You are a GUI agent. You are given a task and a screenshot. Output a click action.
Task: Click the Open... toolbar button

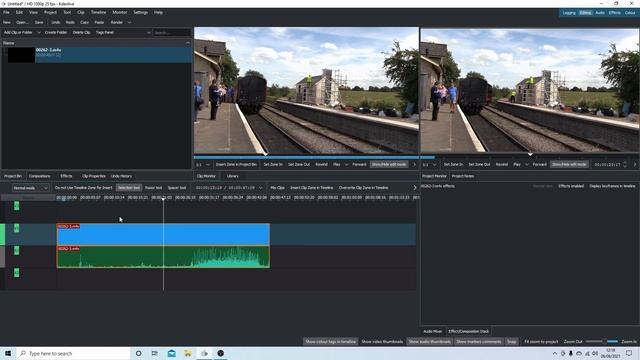(22, 22)
